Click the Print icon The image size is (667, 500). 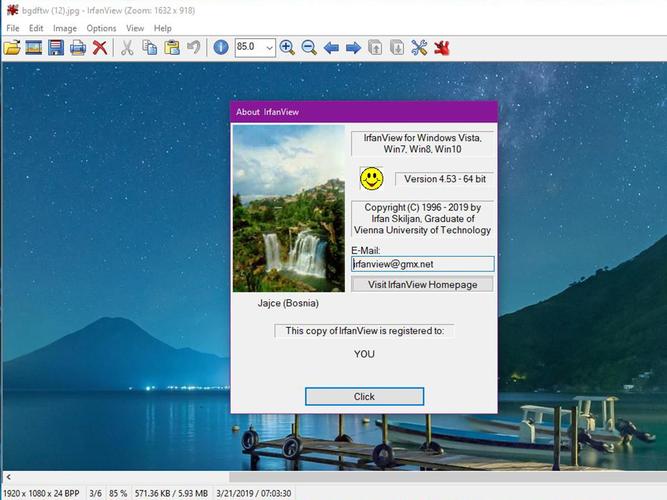coord(78,47)
